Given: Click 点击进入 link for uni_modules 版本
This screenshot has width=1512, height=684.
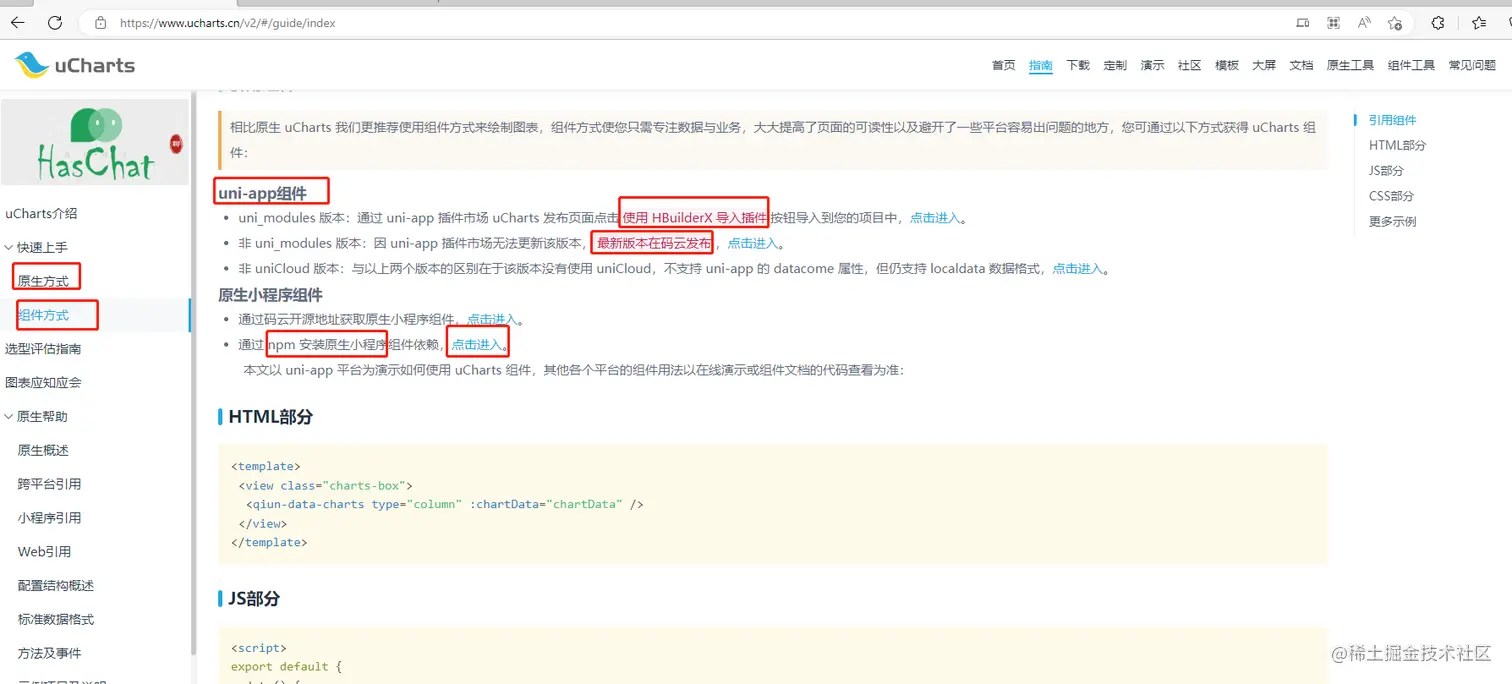Looking at the screenshot, I should 934,218.
